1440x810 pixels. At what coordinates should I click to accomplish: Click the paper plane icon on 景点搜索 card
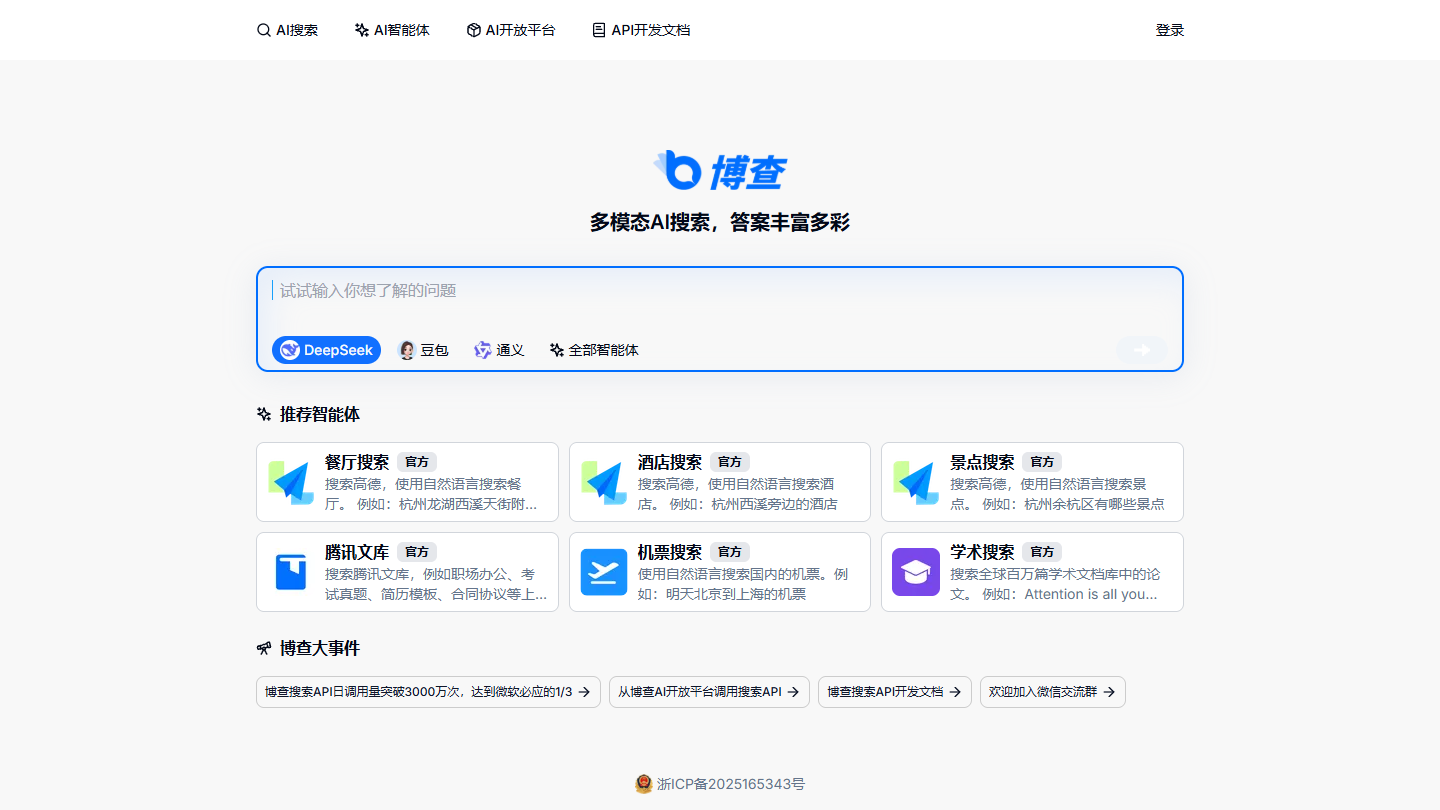(x=916, y=482)
